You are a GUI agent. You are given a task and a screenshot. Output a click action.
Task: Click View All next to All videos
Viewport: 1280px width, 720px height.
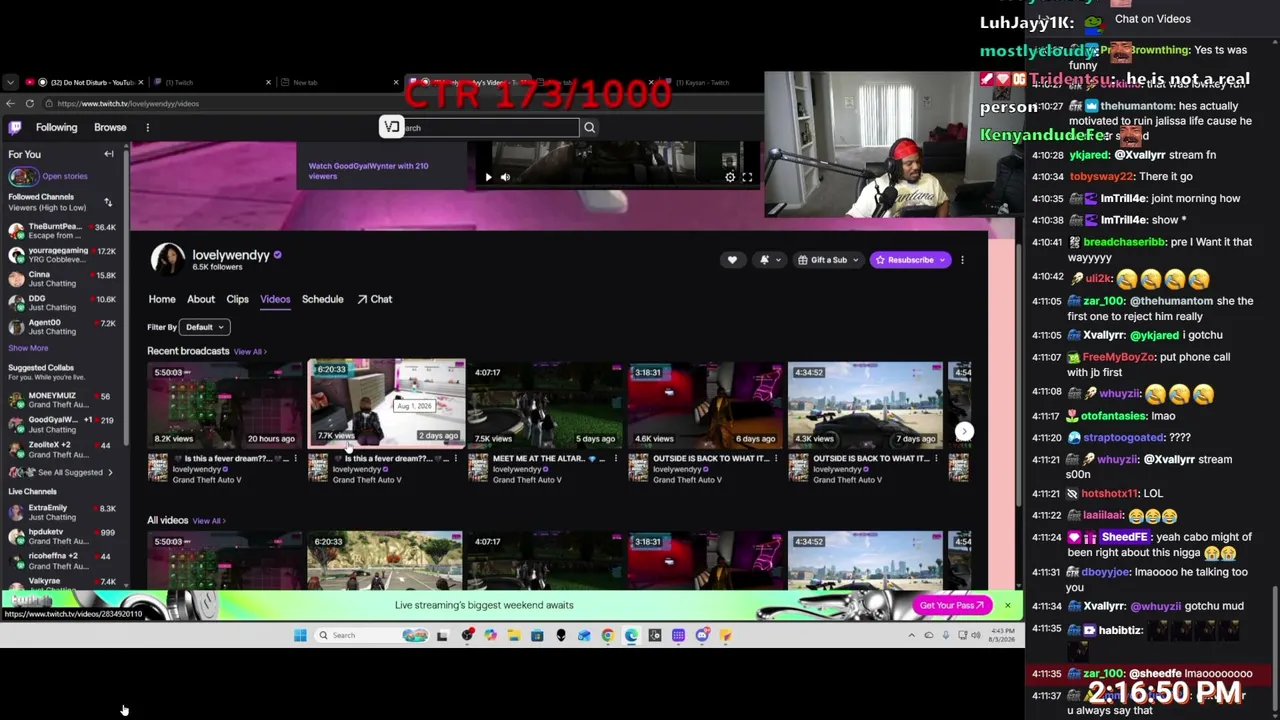point(209,521)
